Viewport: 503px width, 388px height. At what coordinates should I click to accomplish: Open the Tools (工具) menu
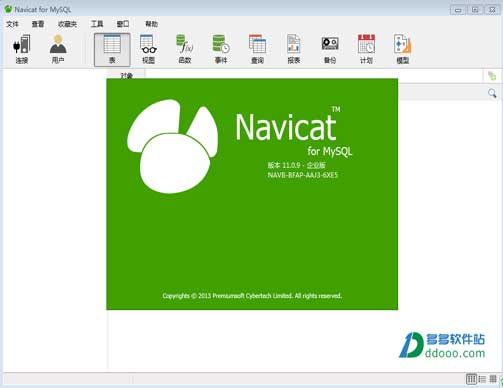(x=97, y=24)
